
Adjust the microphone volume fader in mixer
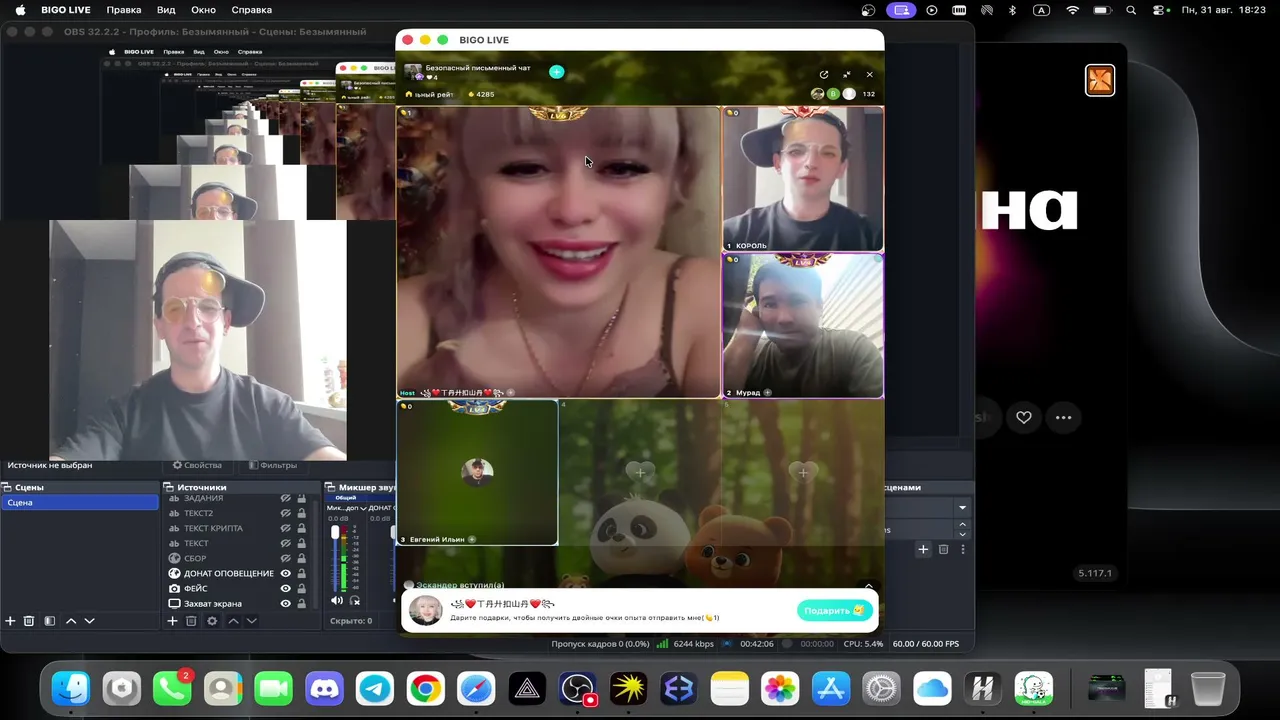[335, 533]
